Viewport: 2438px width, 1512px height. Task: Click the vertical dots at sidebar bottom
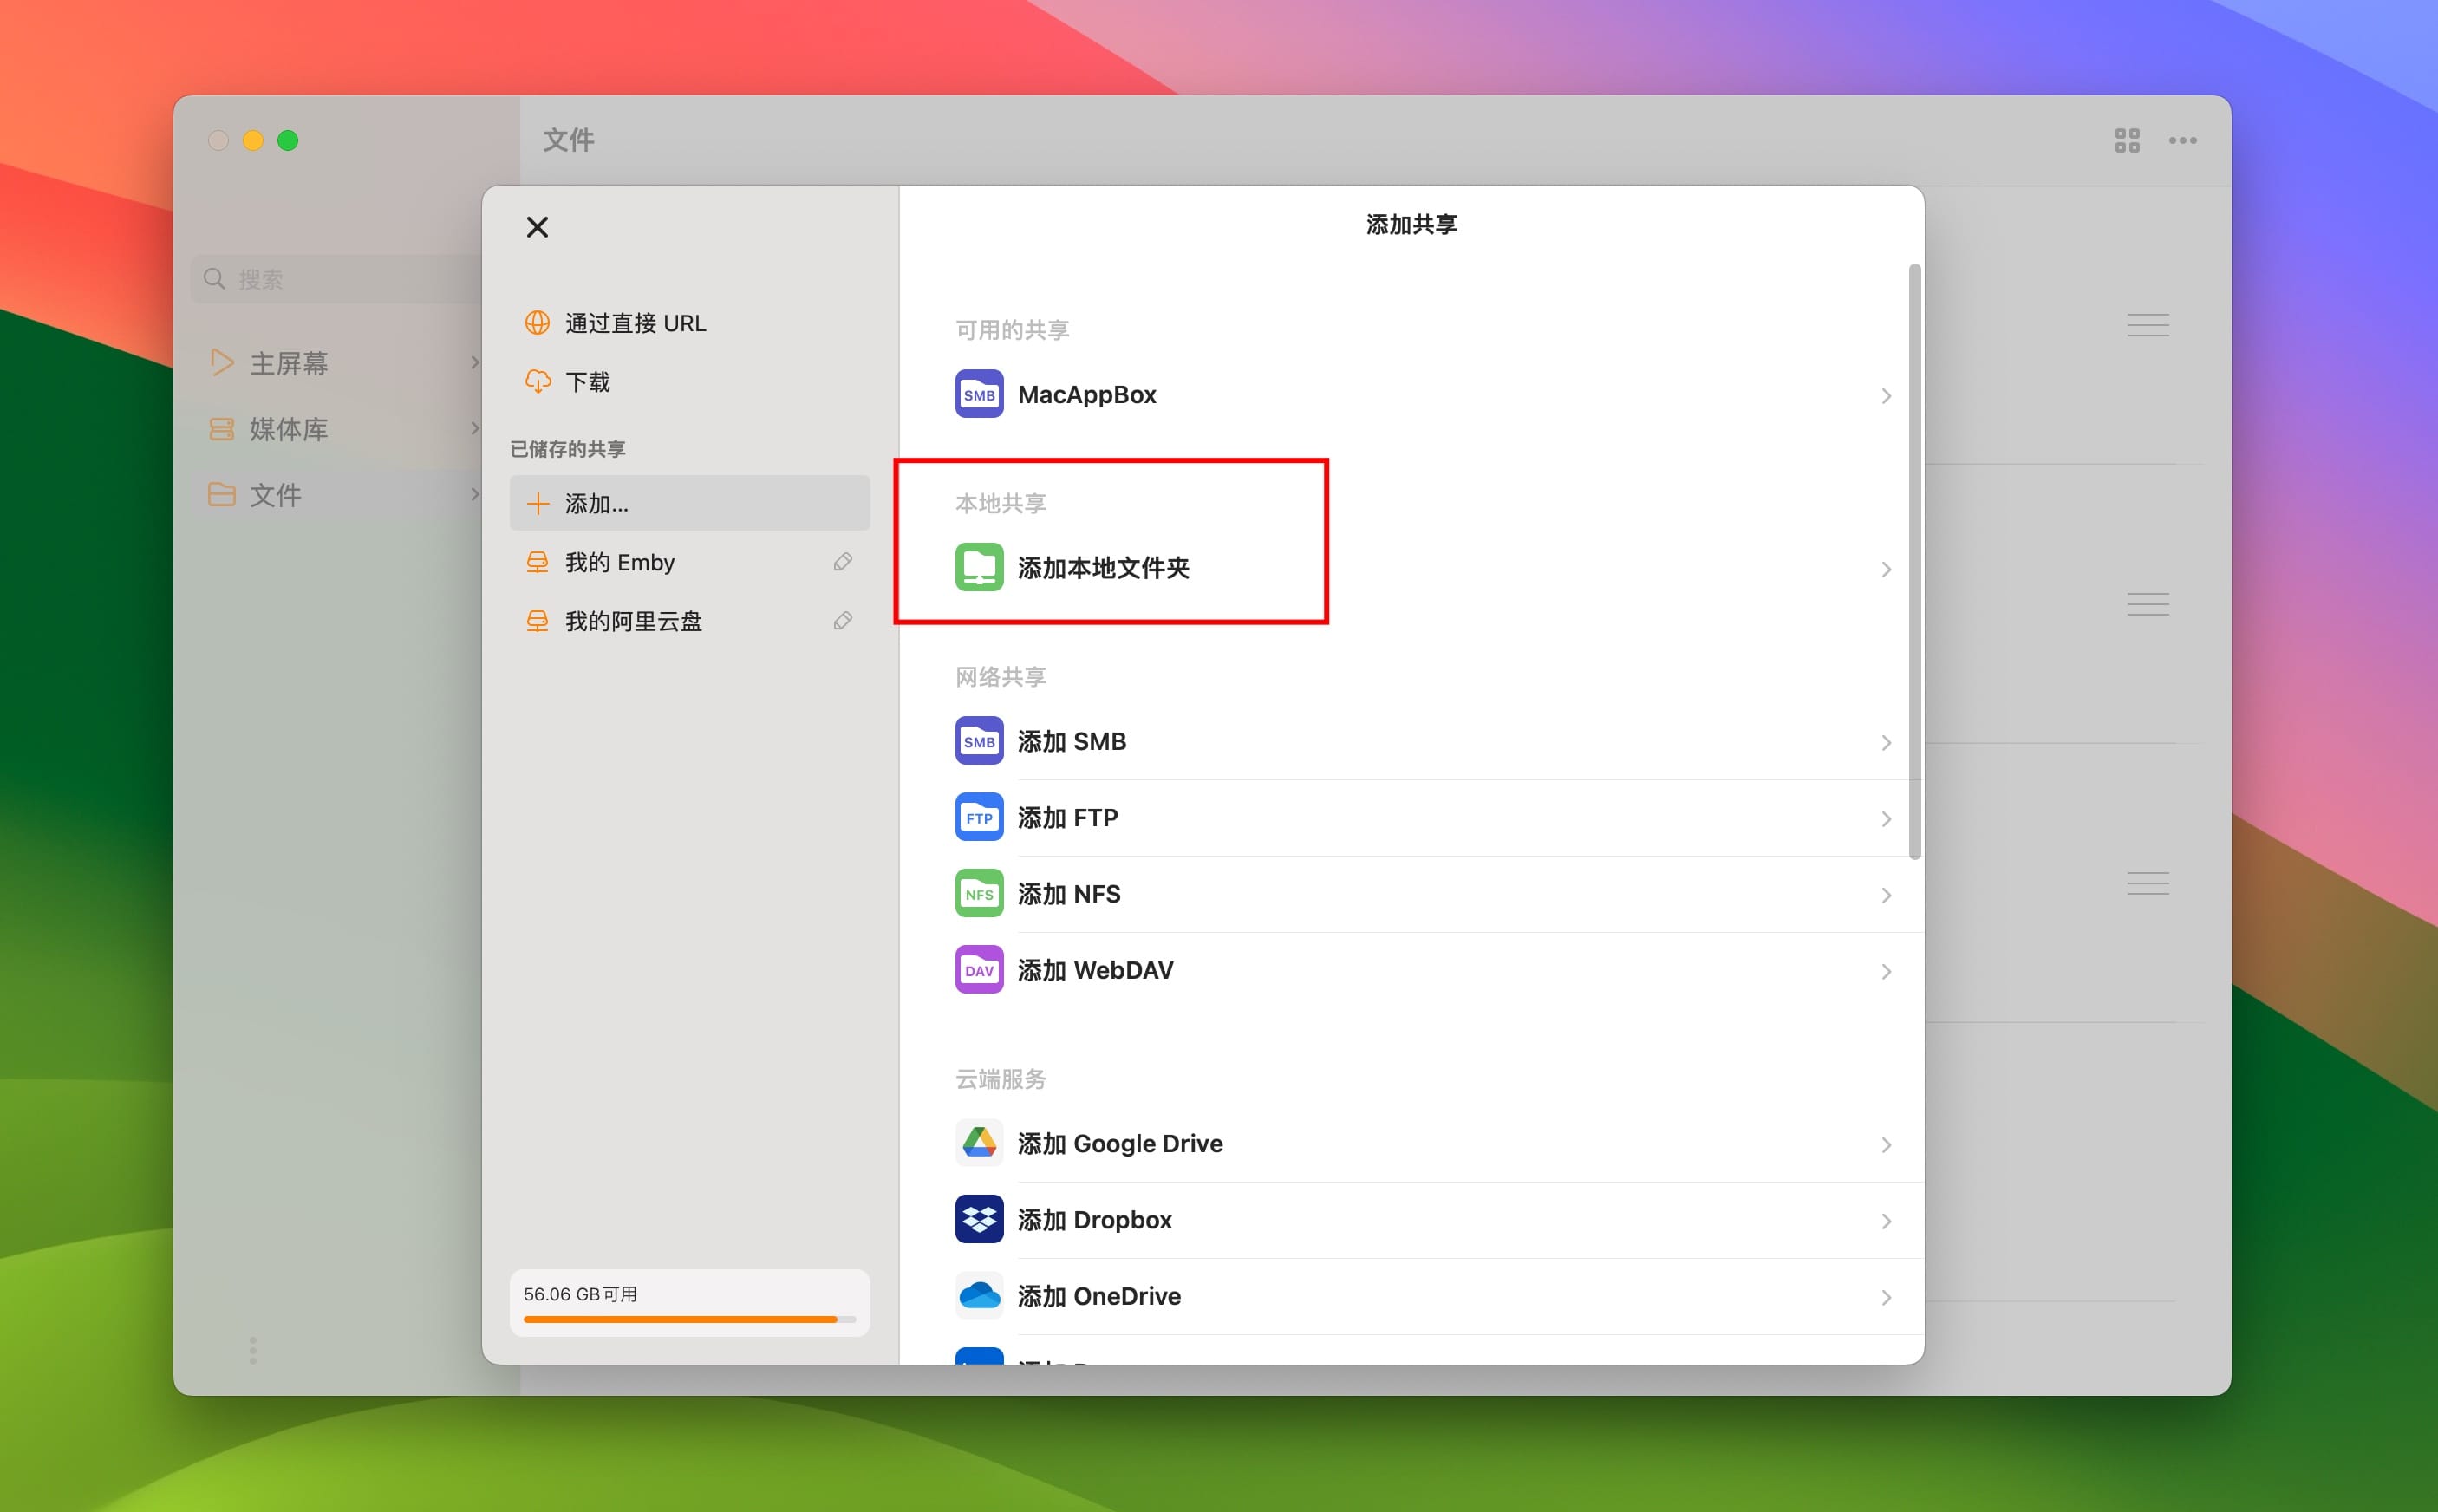[253, 1350]
